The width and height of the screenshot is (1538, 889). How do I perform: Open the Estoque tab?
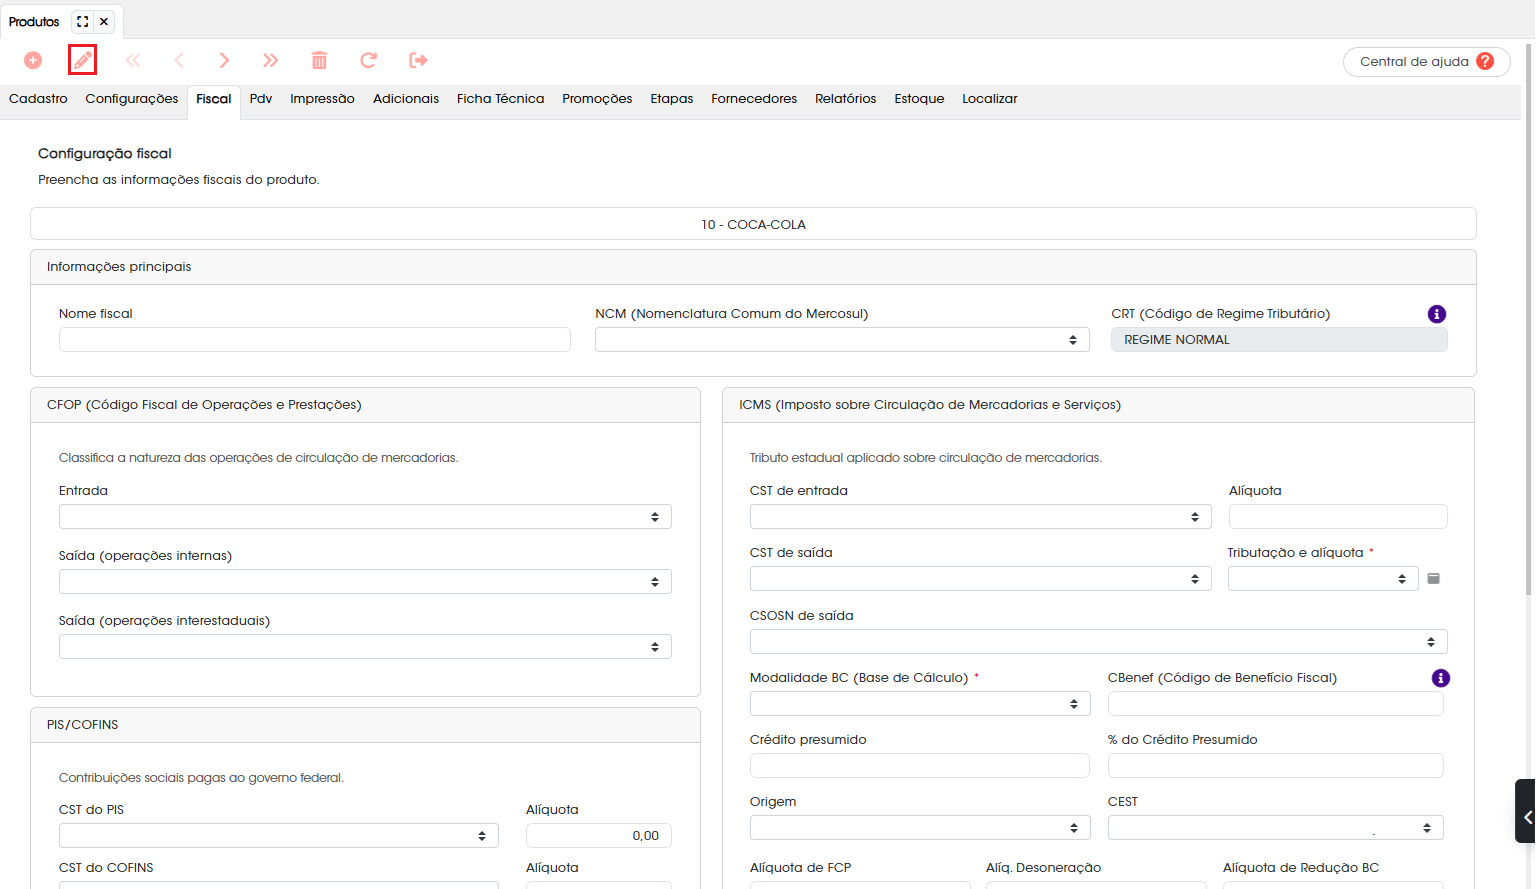(919, 99)
